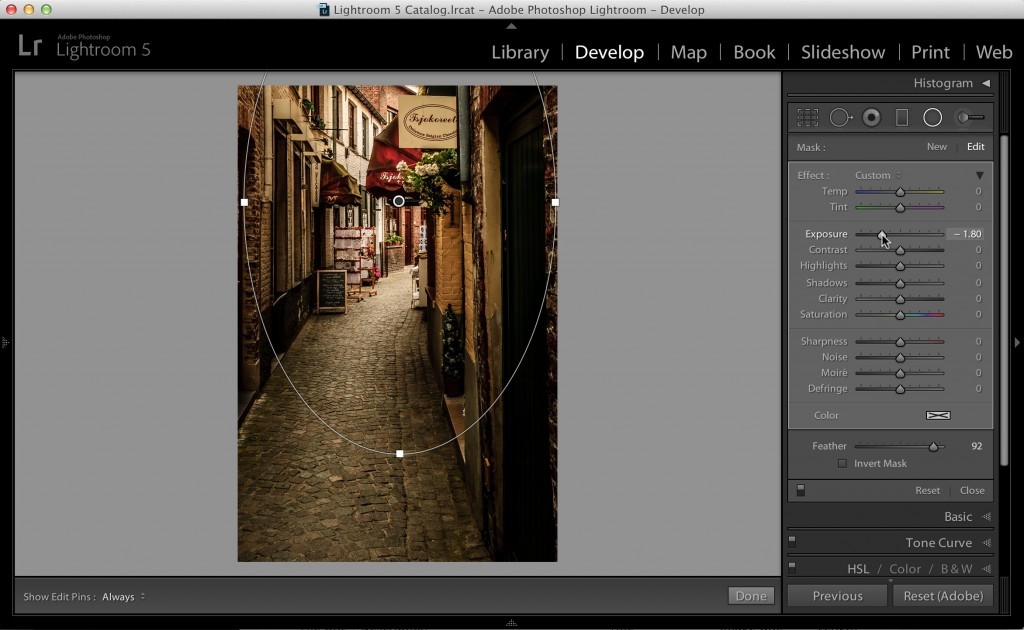This screenshot has height=630, width=1024.
Task: Select the Adjustment Brush tool
Action: tap(970, 118)
